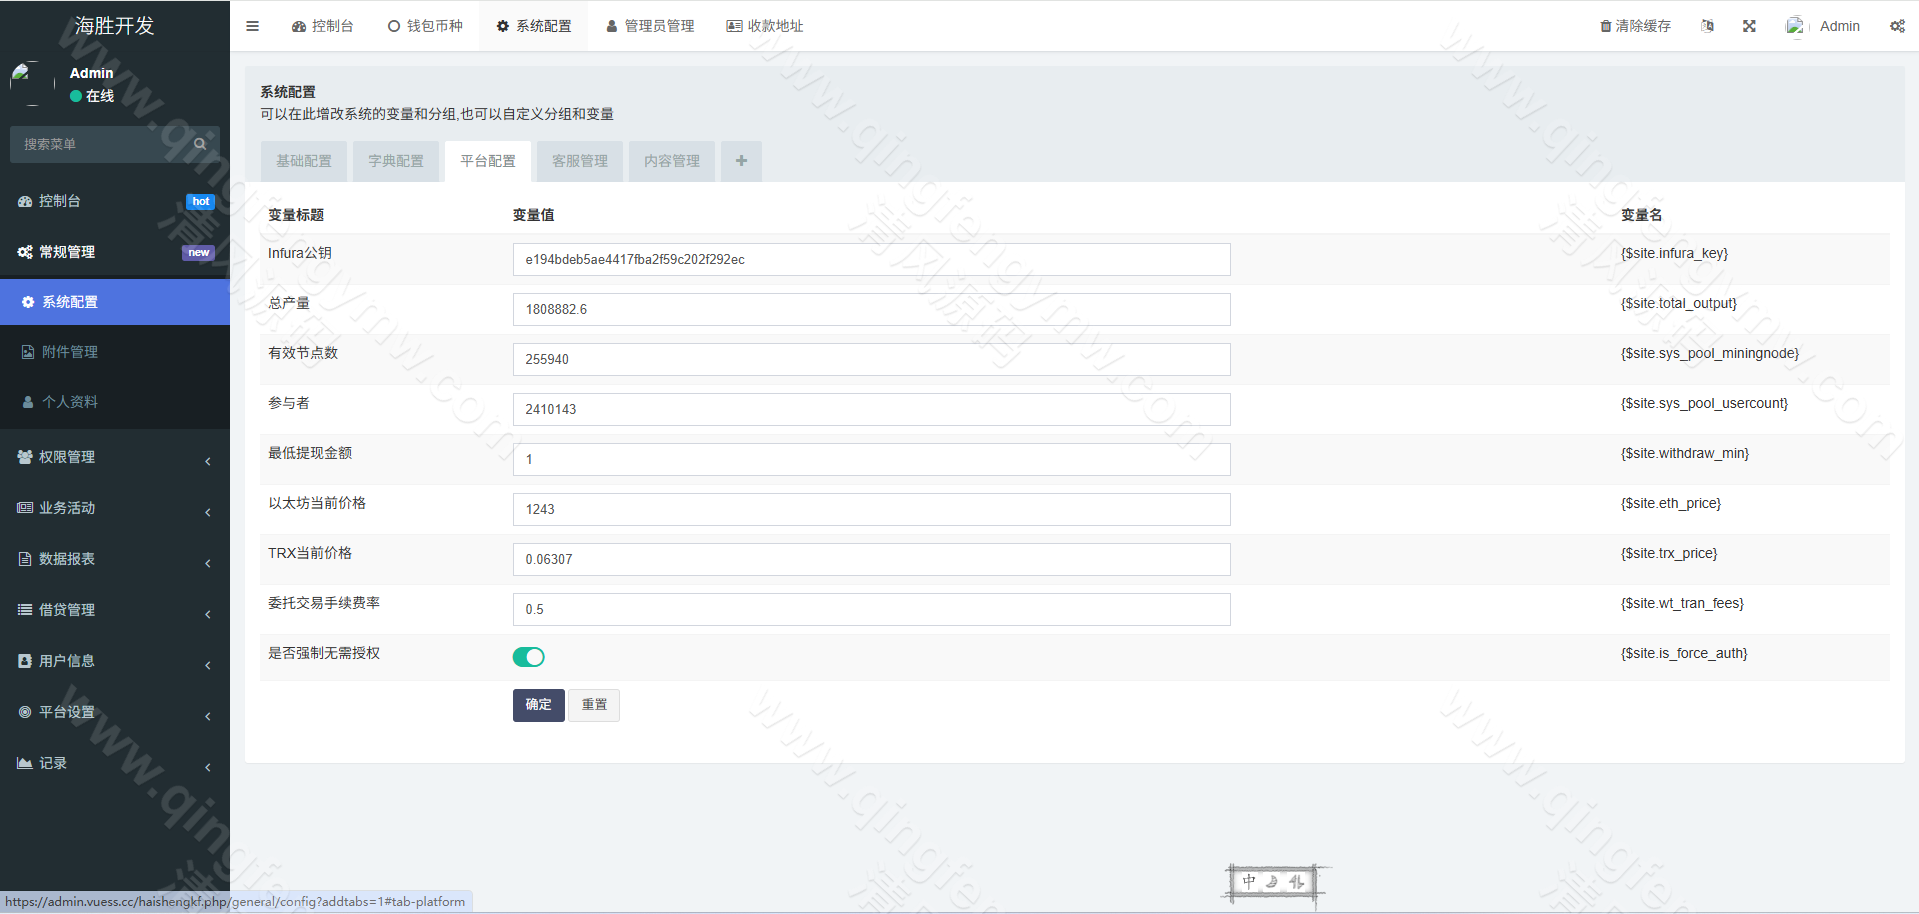Switch to 字典配置 config tab
Image resolution: width=1919 pixels, height=914 pixels.
(396, 161)
